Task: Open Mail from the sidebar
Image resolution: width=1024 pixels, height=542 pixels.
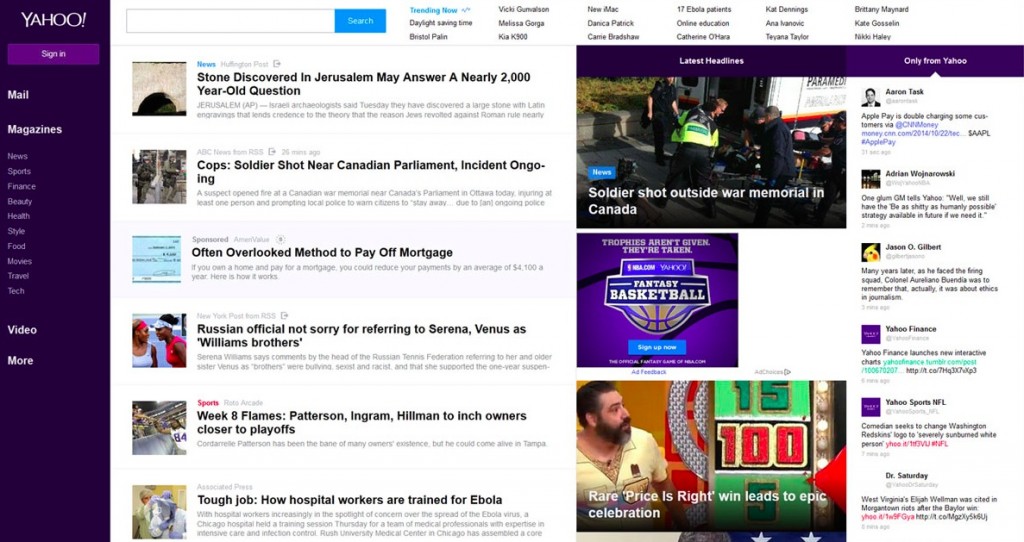Action: 18,95
